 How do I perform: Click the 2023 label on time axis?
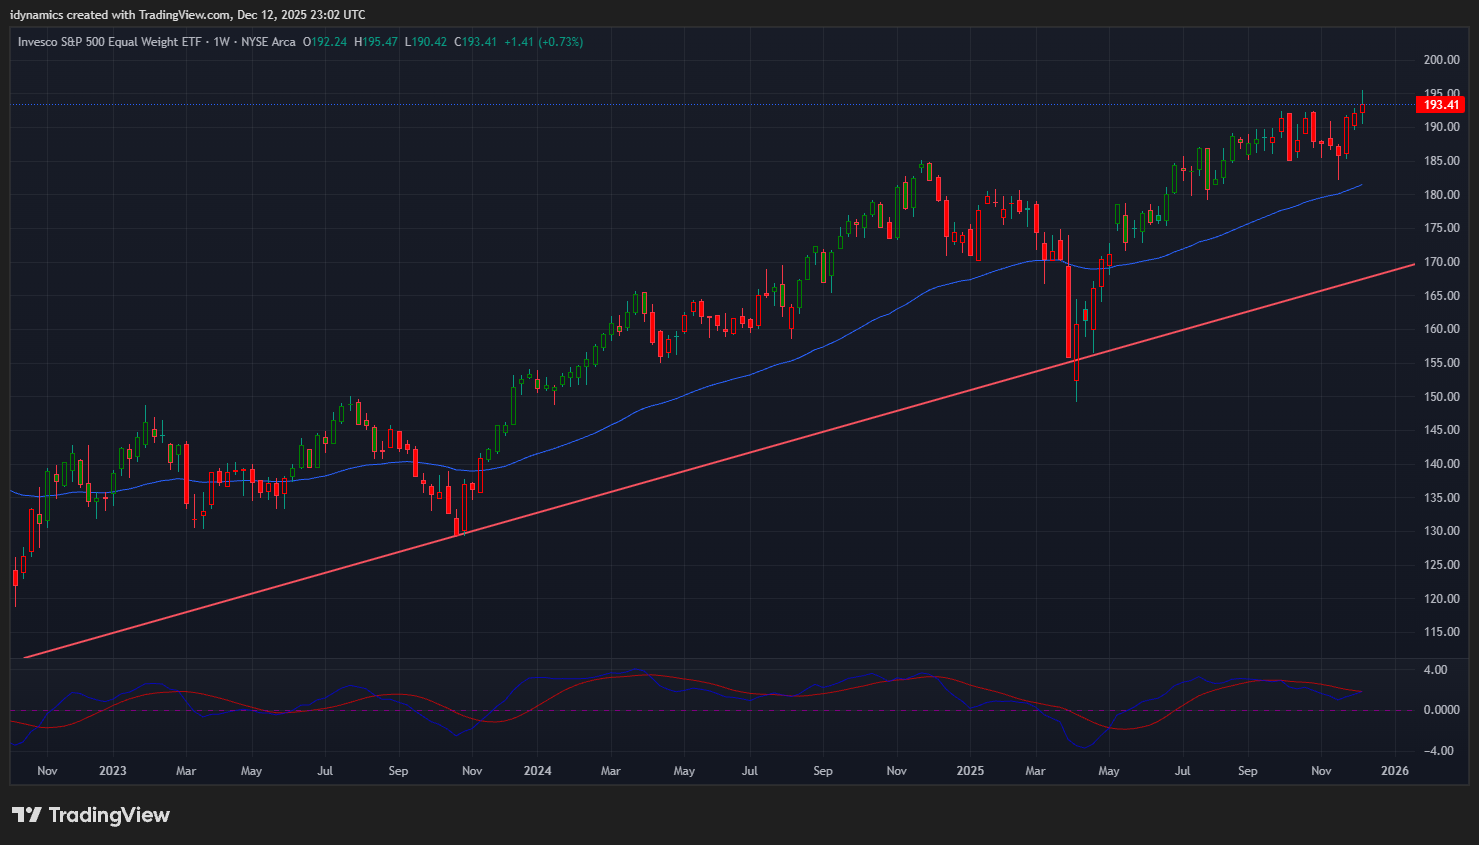(113, 771)
